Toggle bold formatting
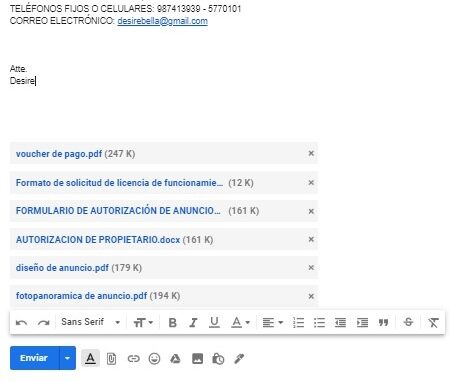The image size is (461, 382). tap(173, 323)
